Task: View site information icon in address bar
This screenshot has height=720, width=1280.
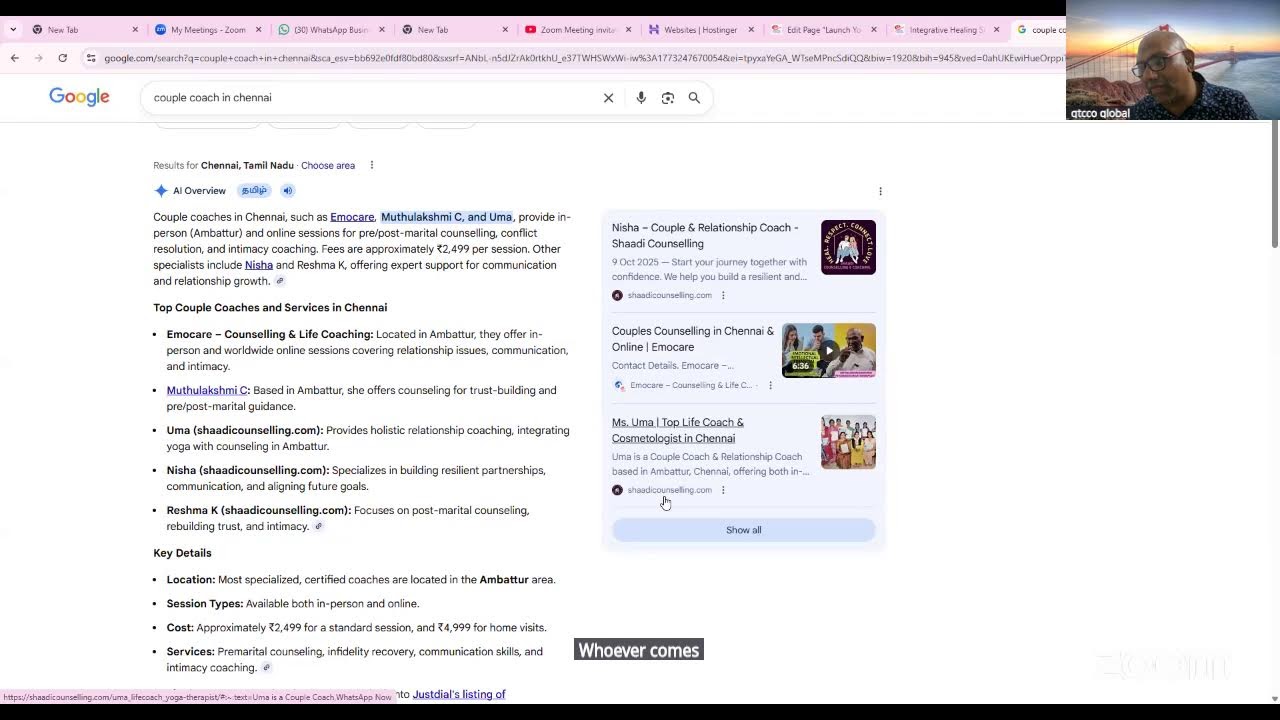Action: pos(91,58)
